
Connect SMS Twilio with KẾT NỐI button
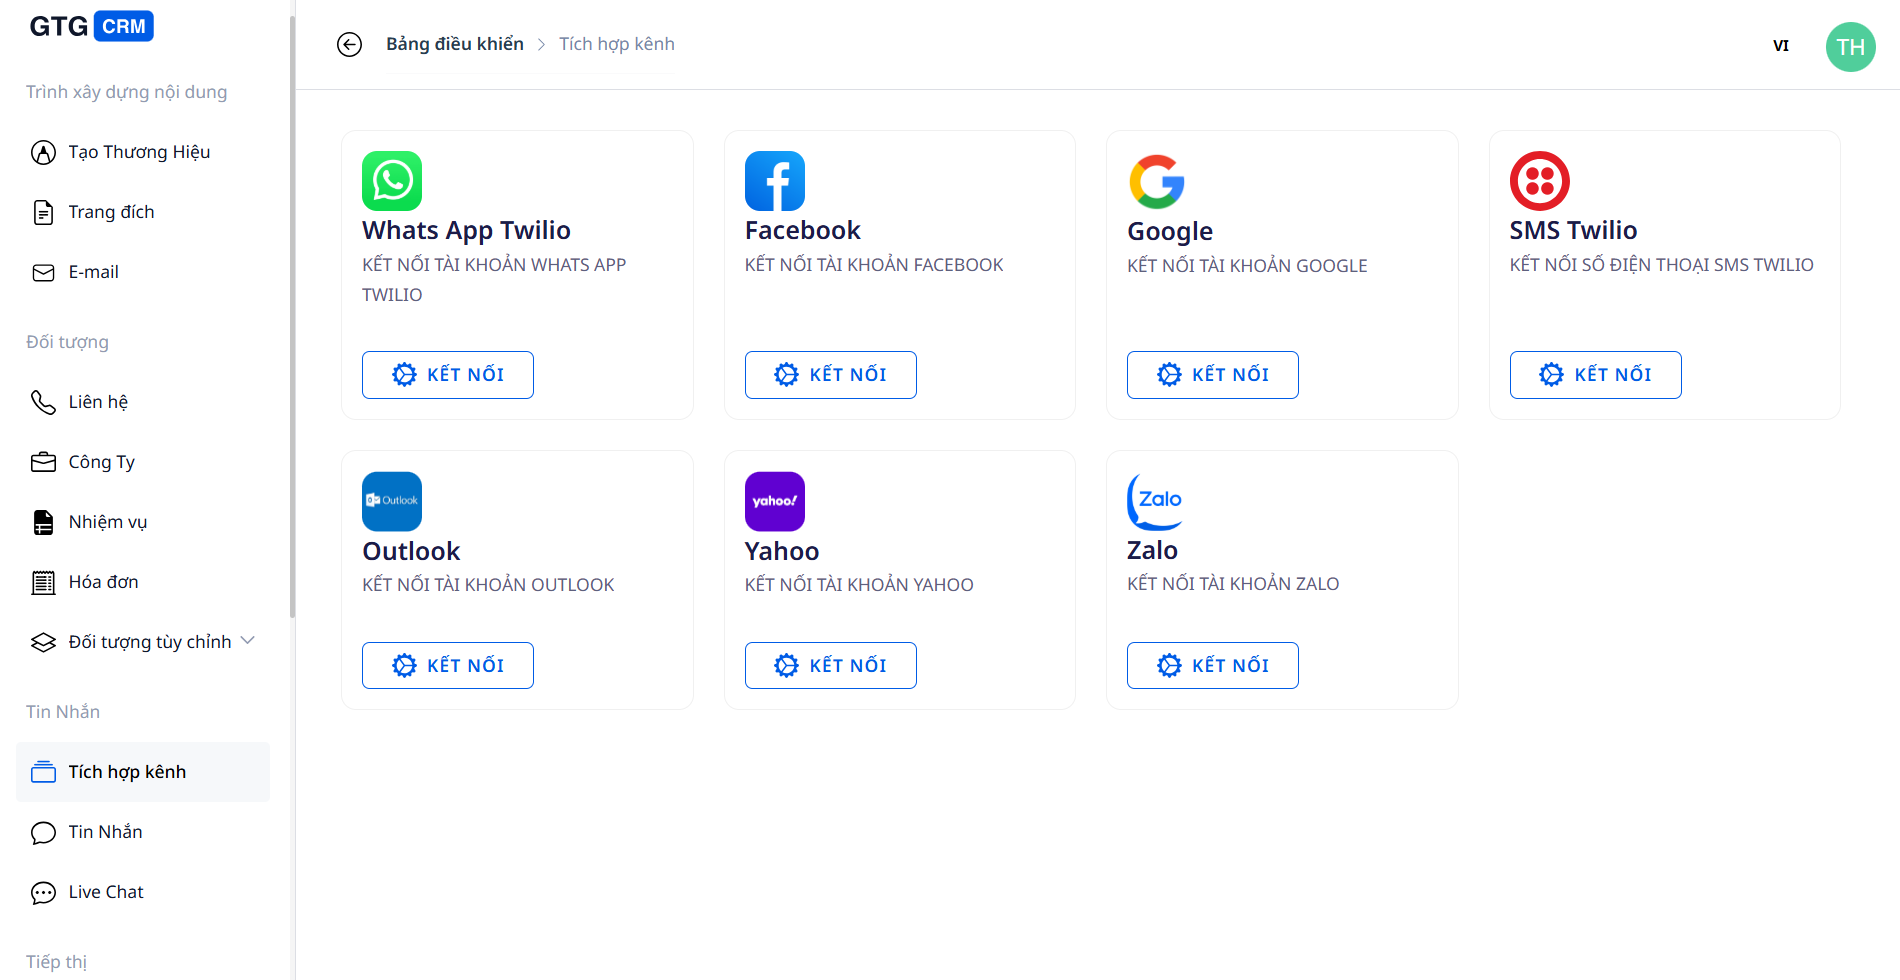(1595, 375)
